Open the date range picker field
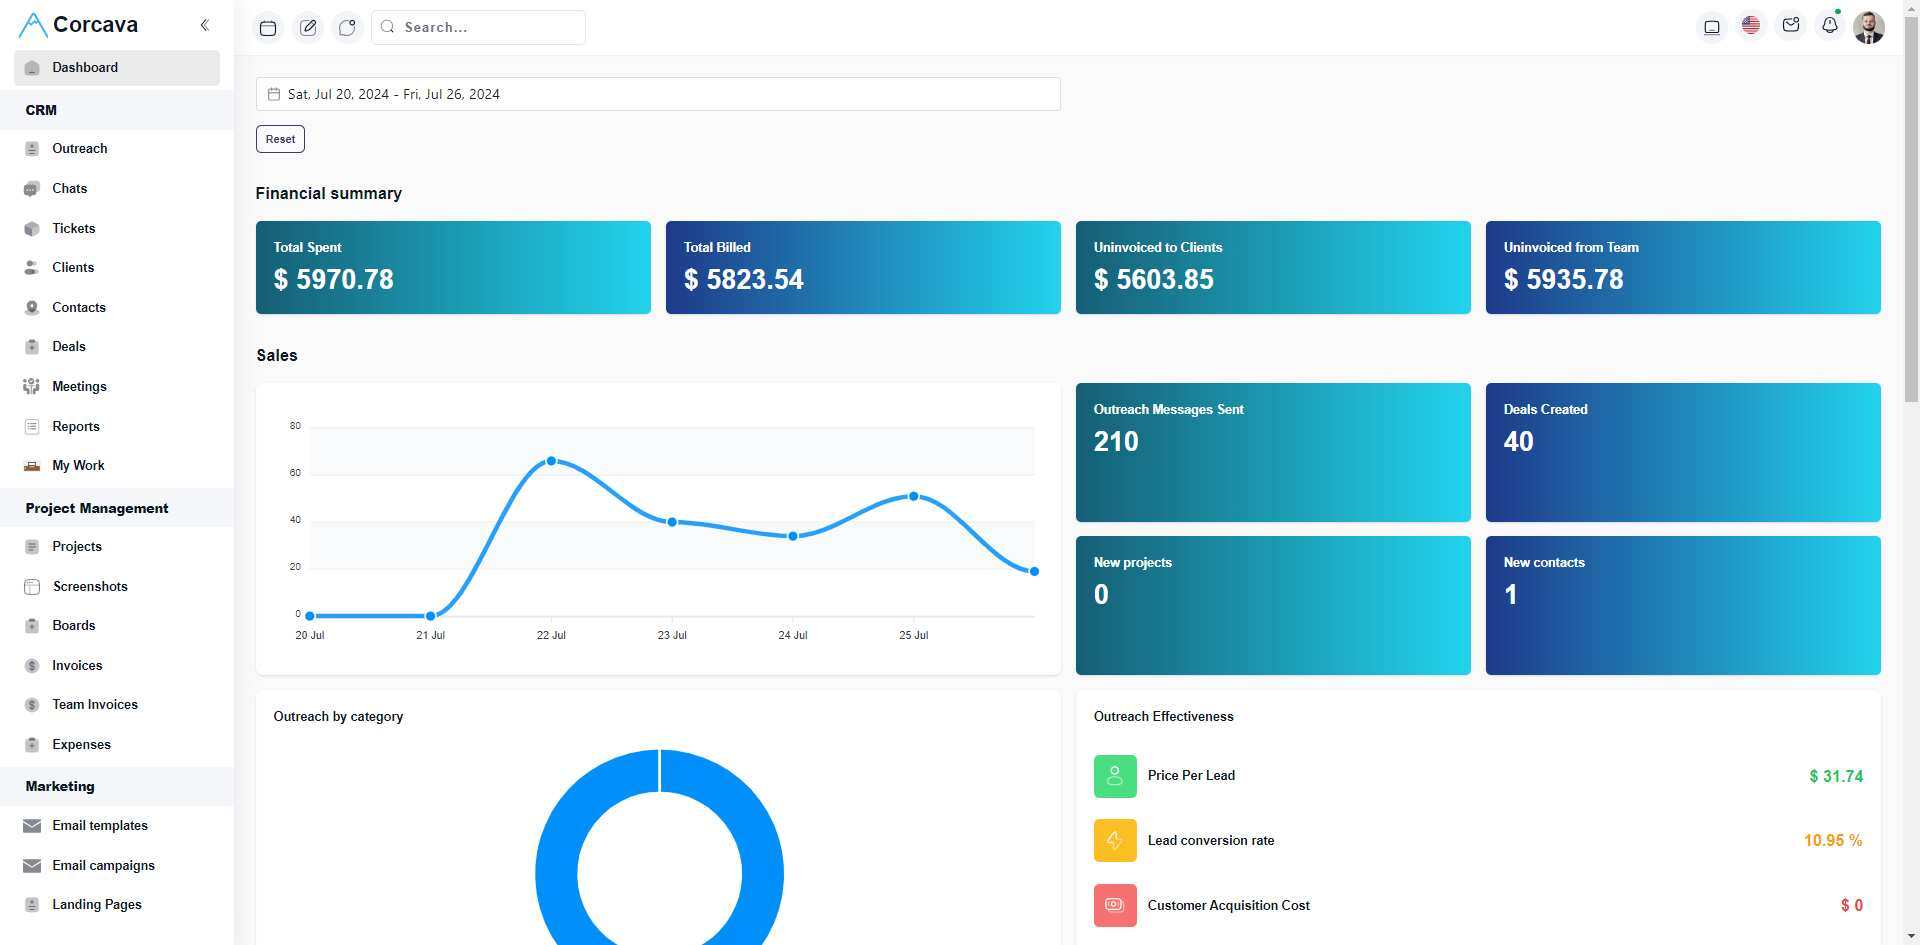Image resolution: width=1920 pixels, height=945 pixels. pyautogui.click(x=658, y=94)
